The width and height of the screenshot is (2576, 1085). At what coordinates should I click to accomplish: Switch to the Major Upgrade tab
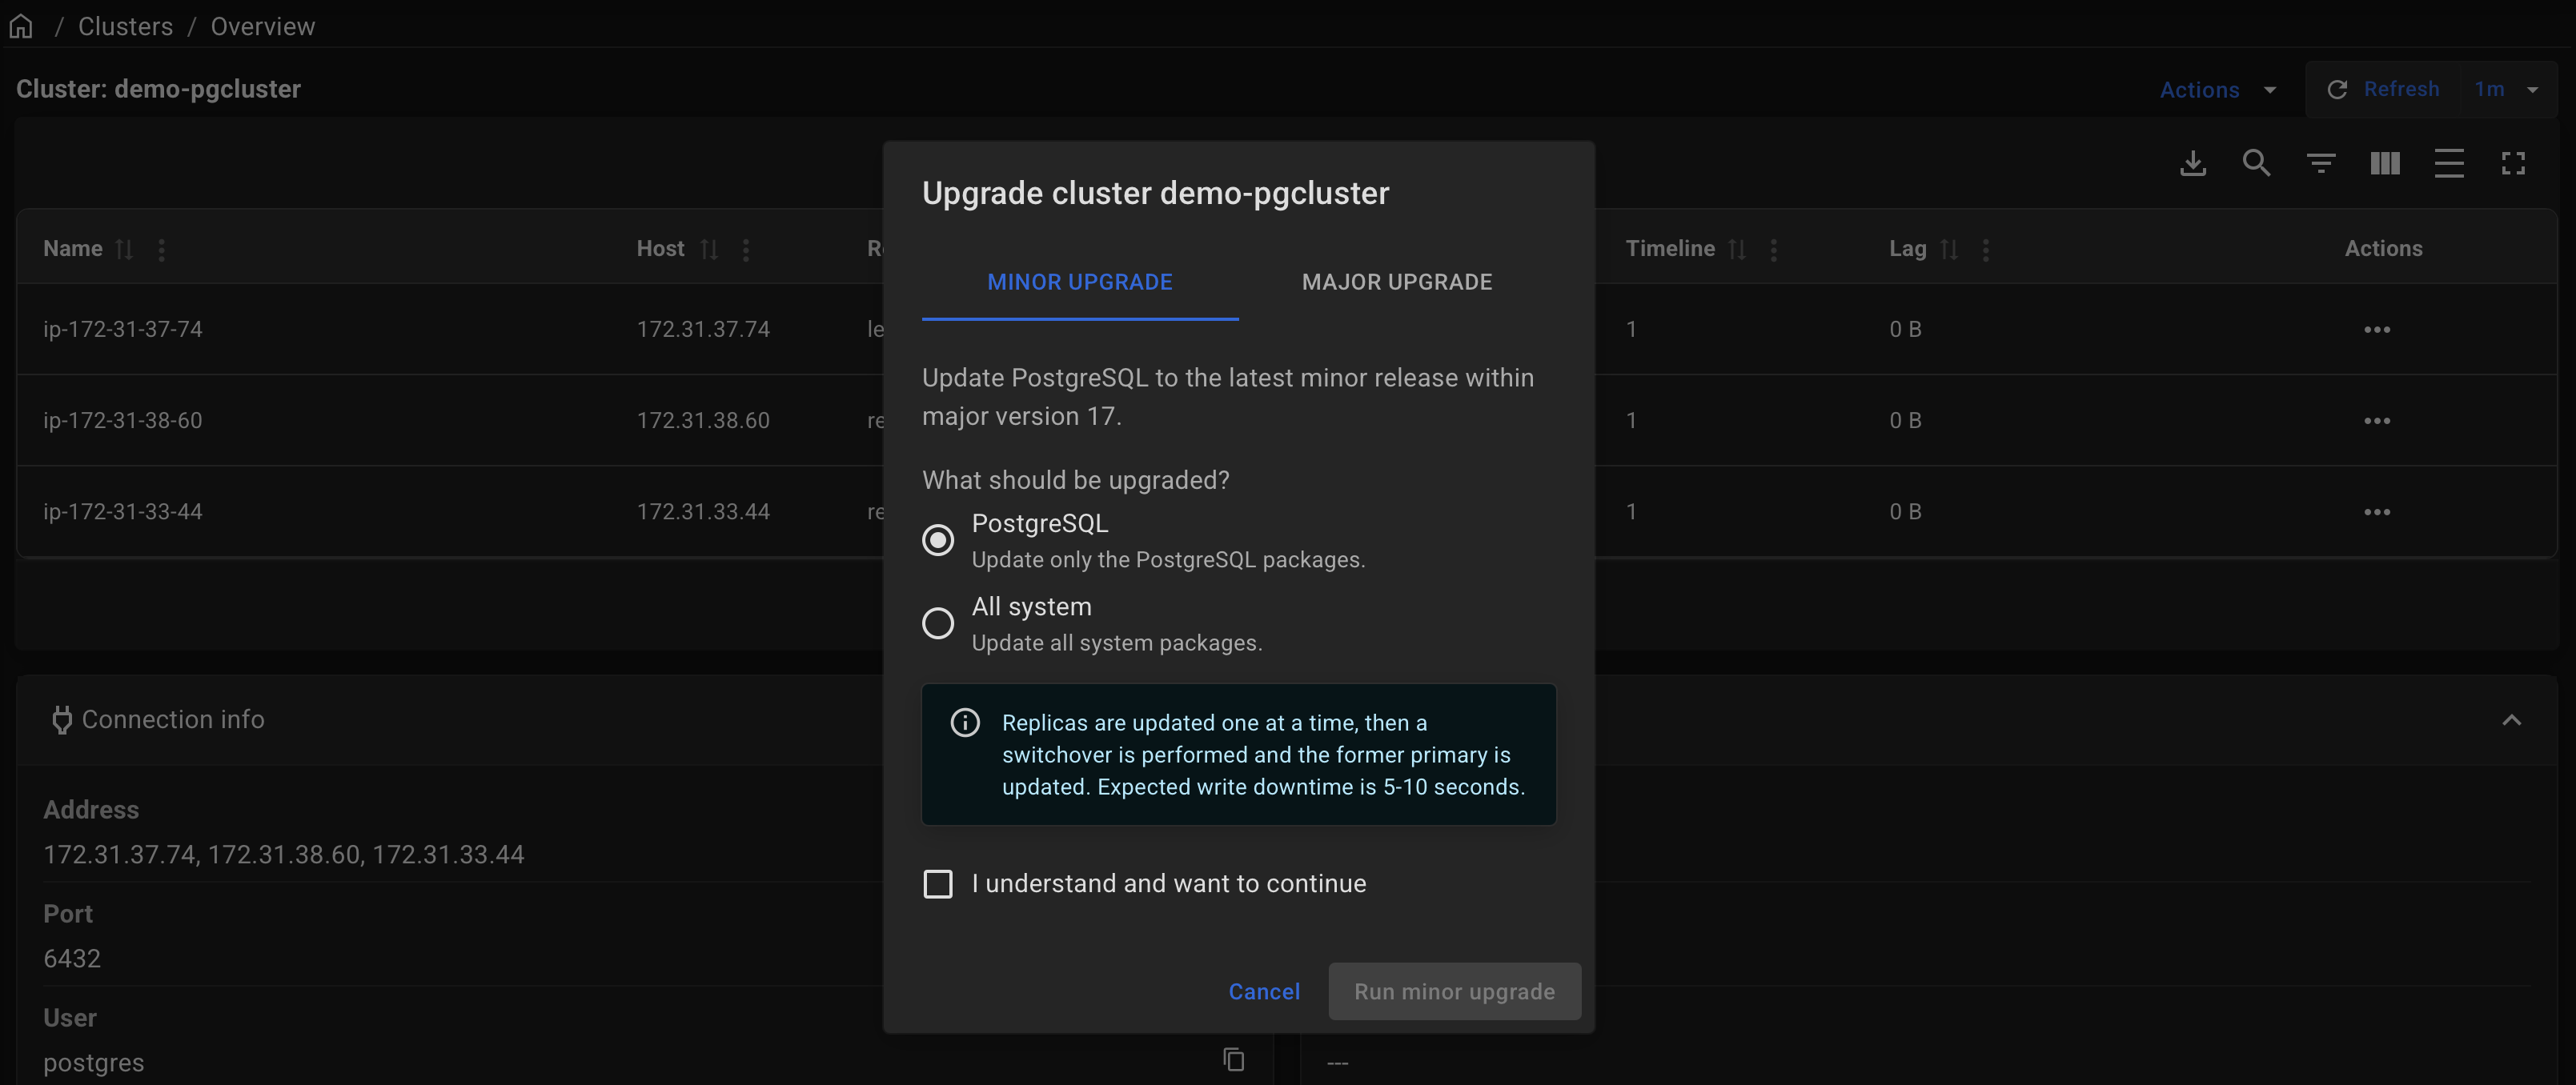pyautogui.click(x=1396, y=282)
